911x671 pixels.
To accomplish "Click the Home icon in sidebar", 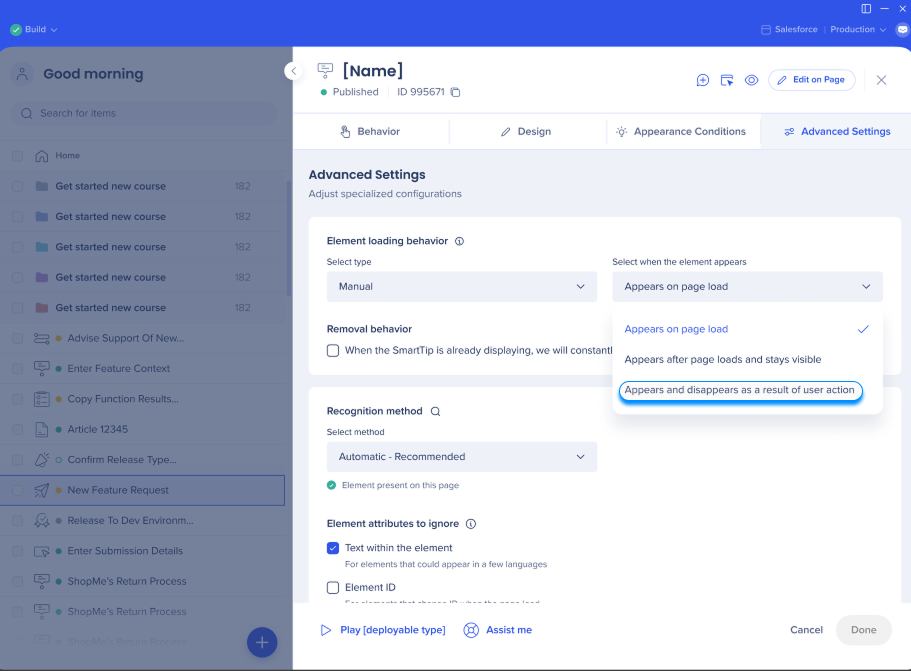I will 42,156.
